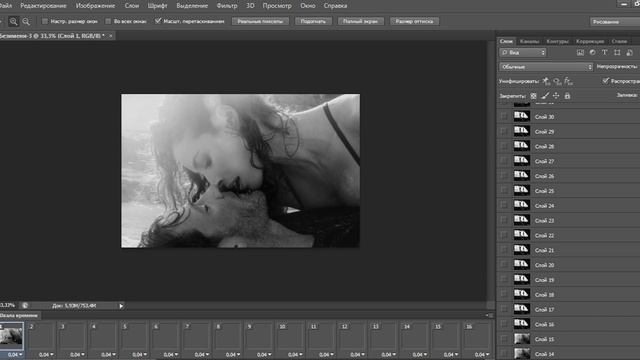Open frame 9 delay dropdown

pos(264,354)
